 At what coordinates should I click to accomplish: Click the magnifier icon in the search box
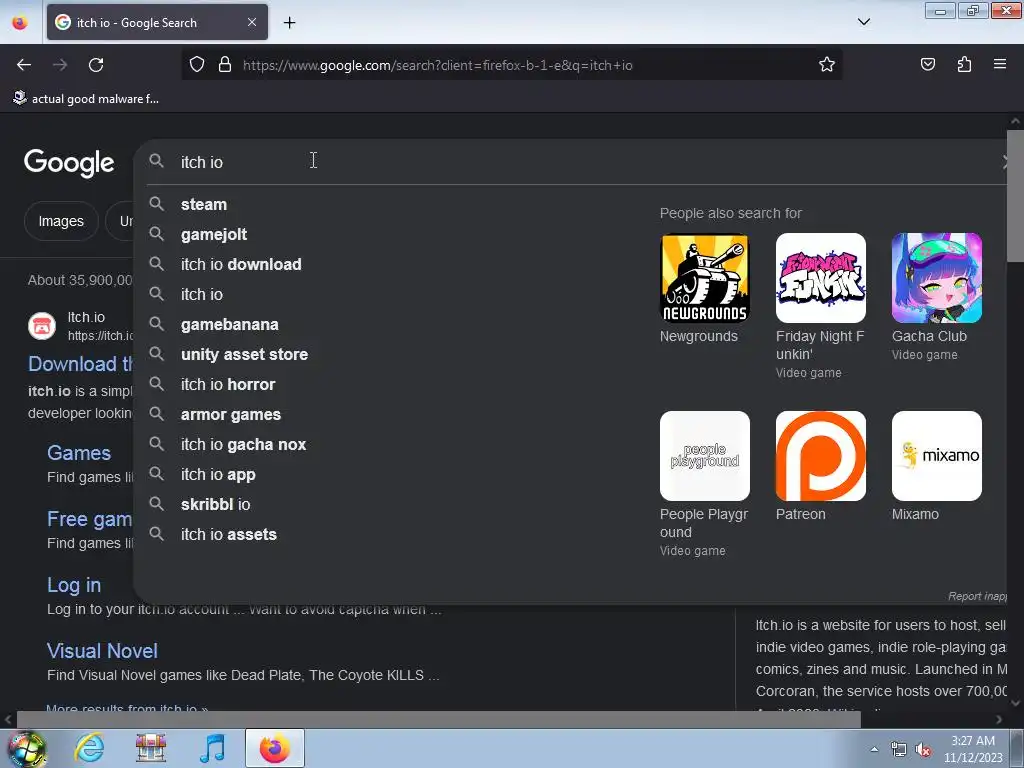(156, 161)
